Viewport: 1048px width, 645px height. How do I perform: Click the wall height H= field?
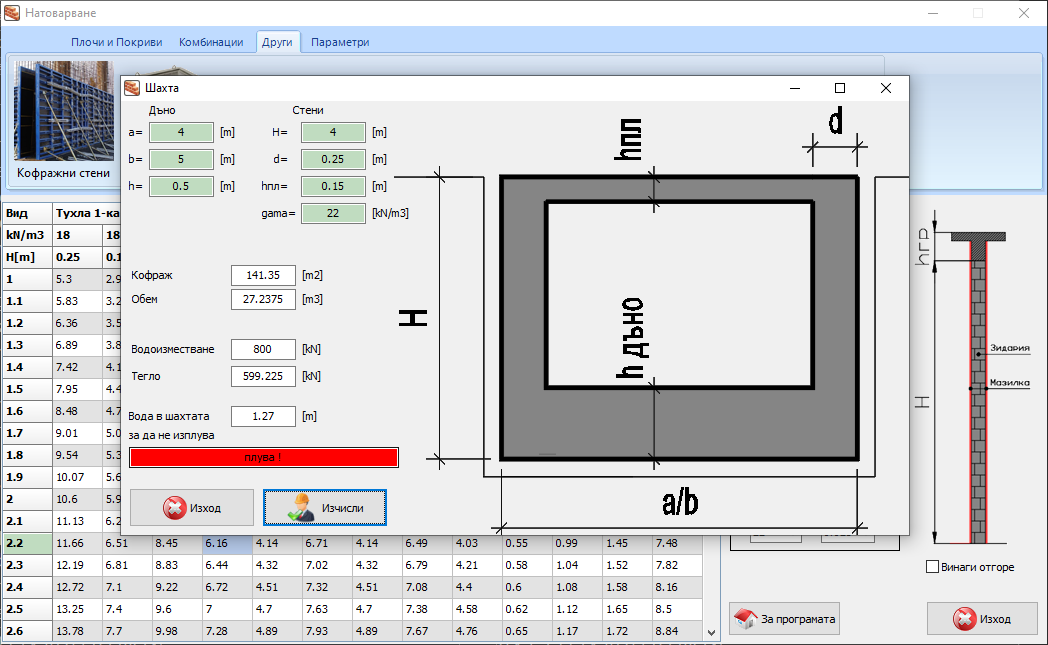coord(333,132)
